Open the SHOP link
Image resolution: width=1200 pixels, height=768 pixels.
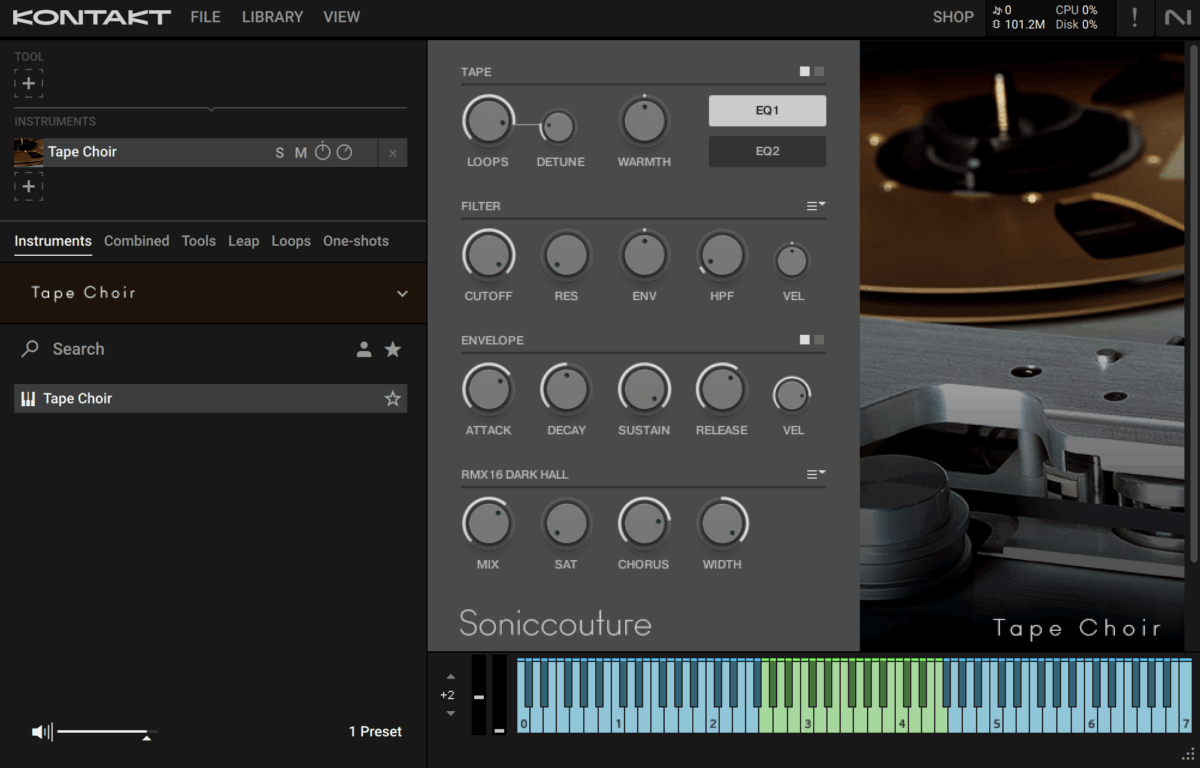(953, 17)
